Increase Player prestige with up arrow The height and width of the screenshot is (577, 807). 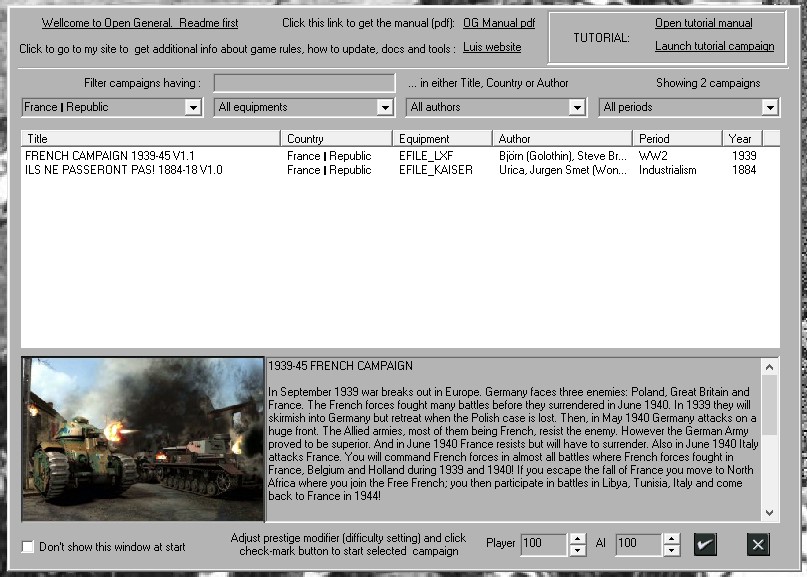coord(577,539)
